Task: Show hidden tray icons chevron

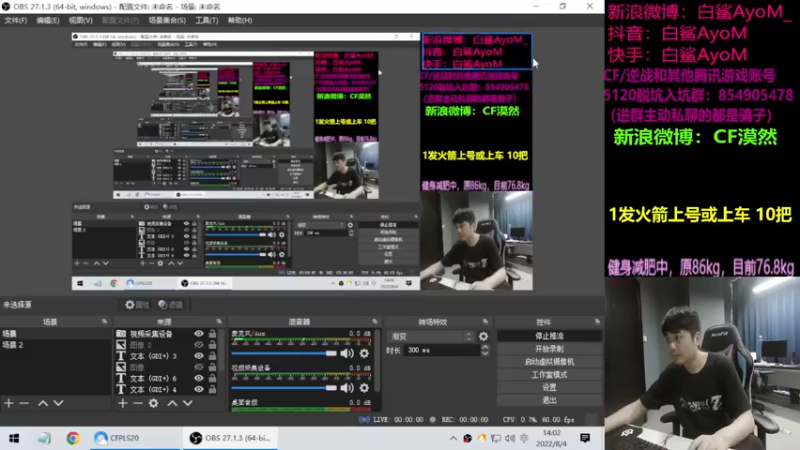Action: point(453,438)
